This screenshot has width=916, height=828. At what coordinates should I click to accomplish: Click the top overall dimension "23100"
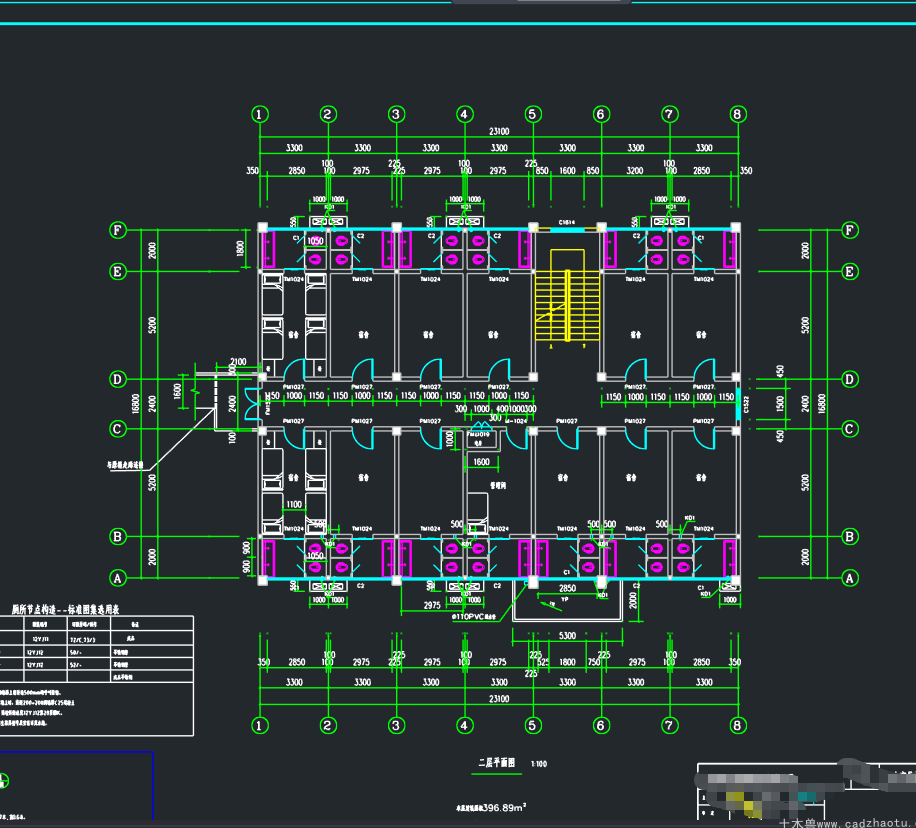tap(499, 131)
